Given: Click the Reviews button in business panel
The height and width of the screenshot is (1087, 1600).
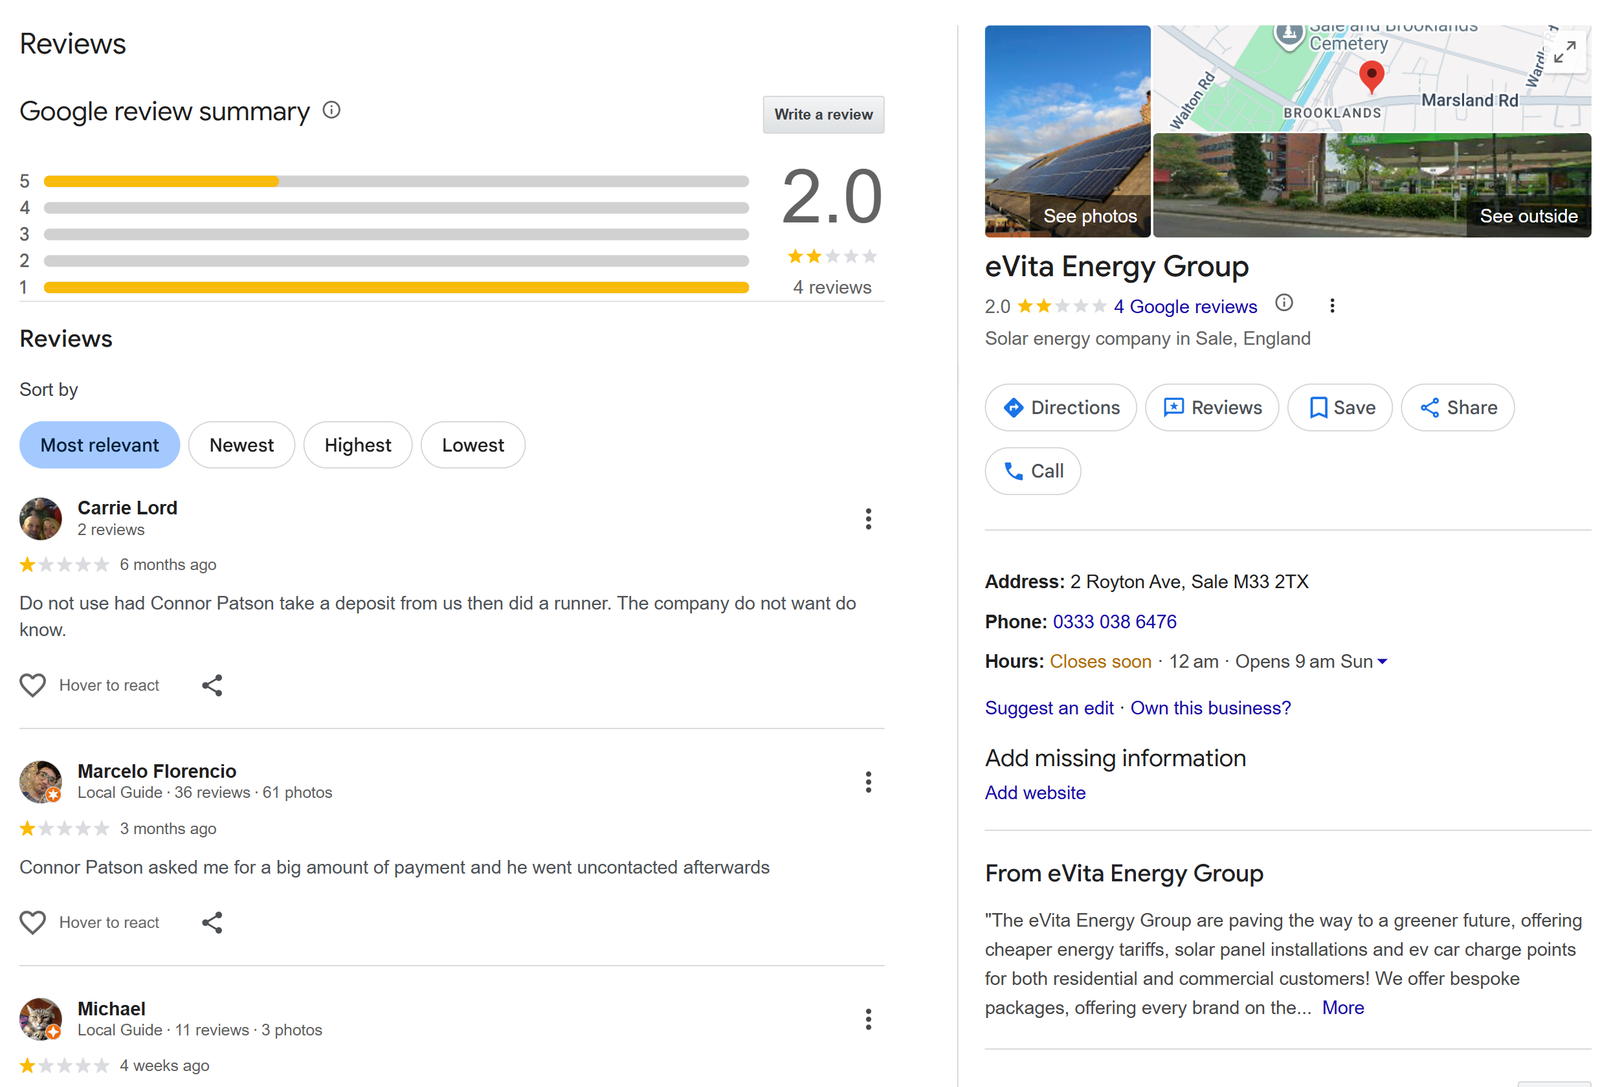Looking at the screenshot, I should [1212, 407].
